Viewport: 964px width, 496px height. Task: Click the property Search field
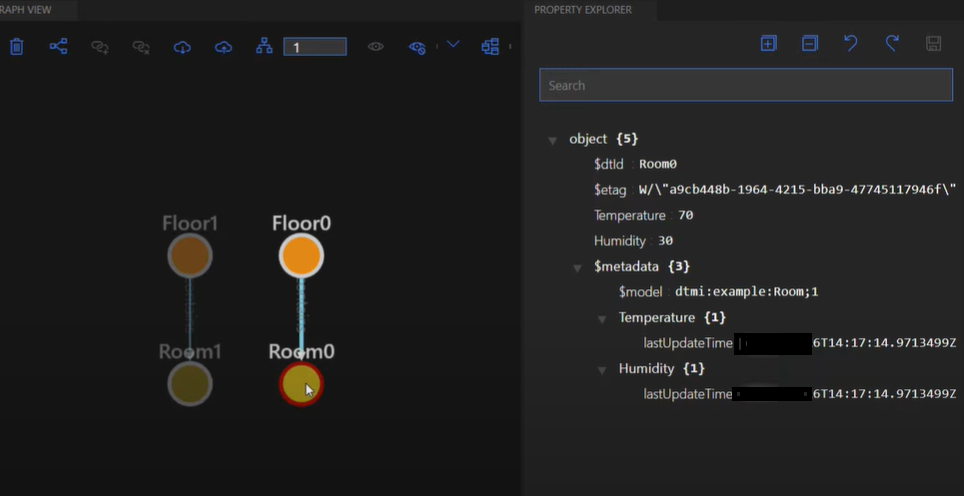745,85
